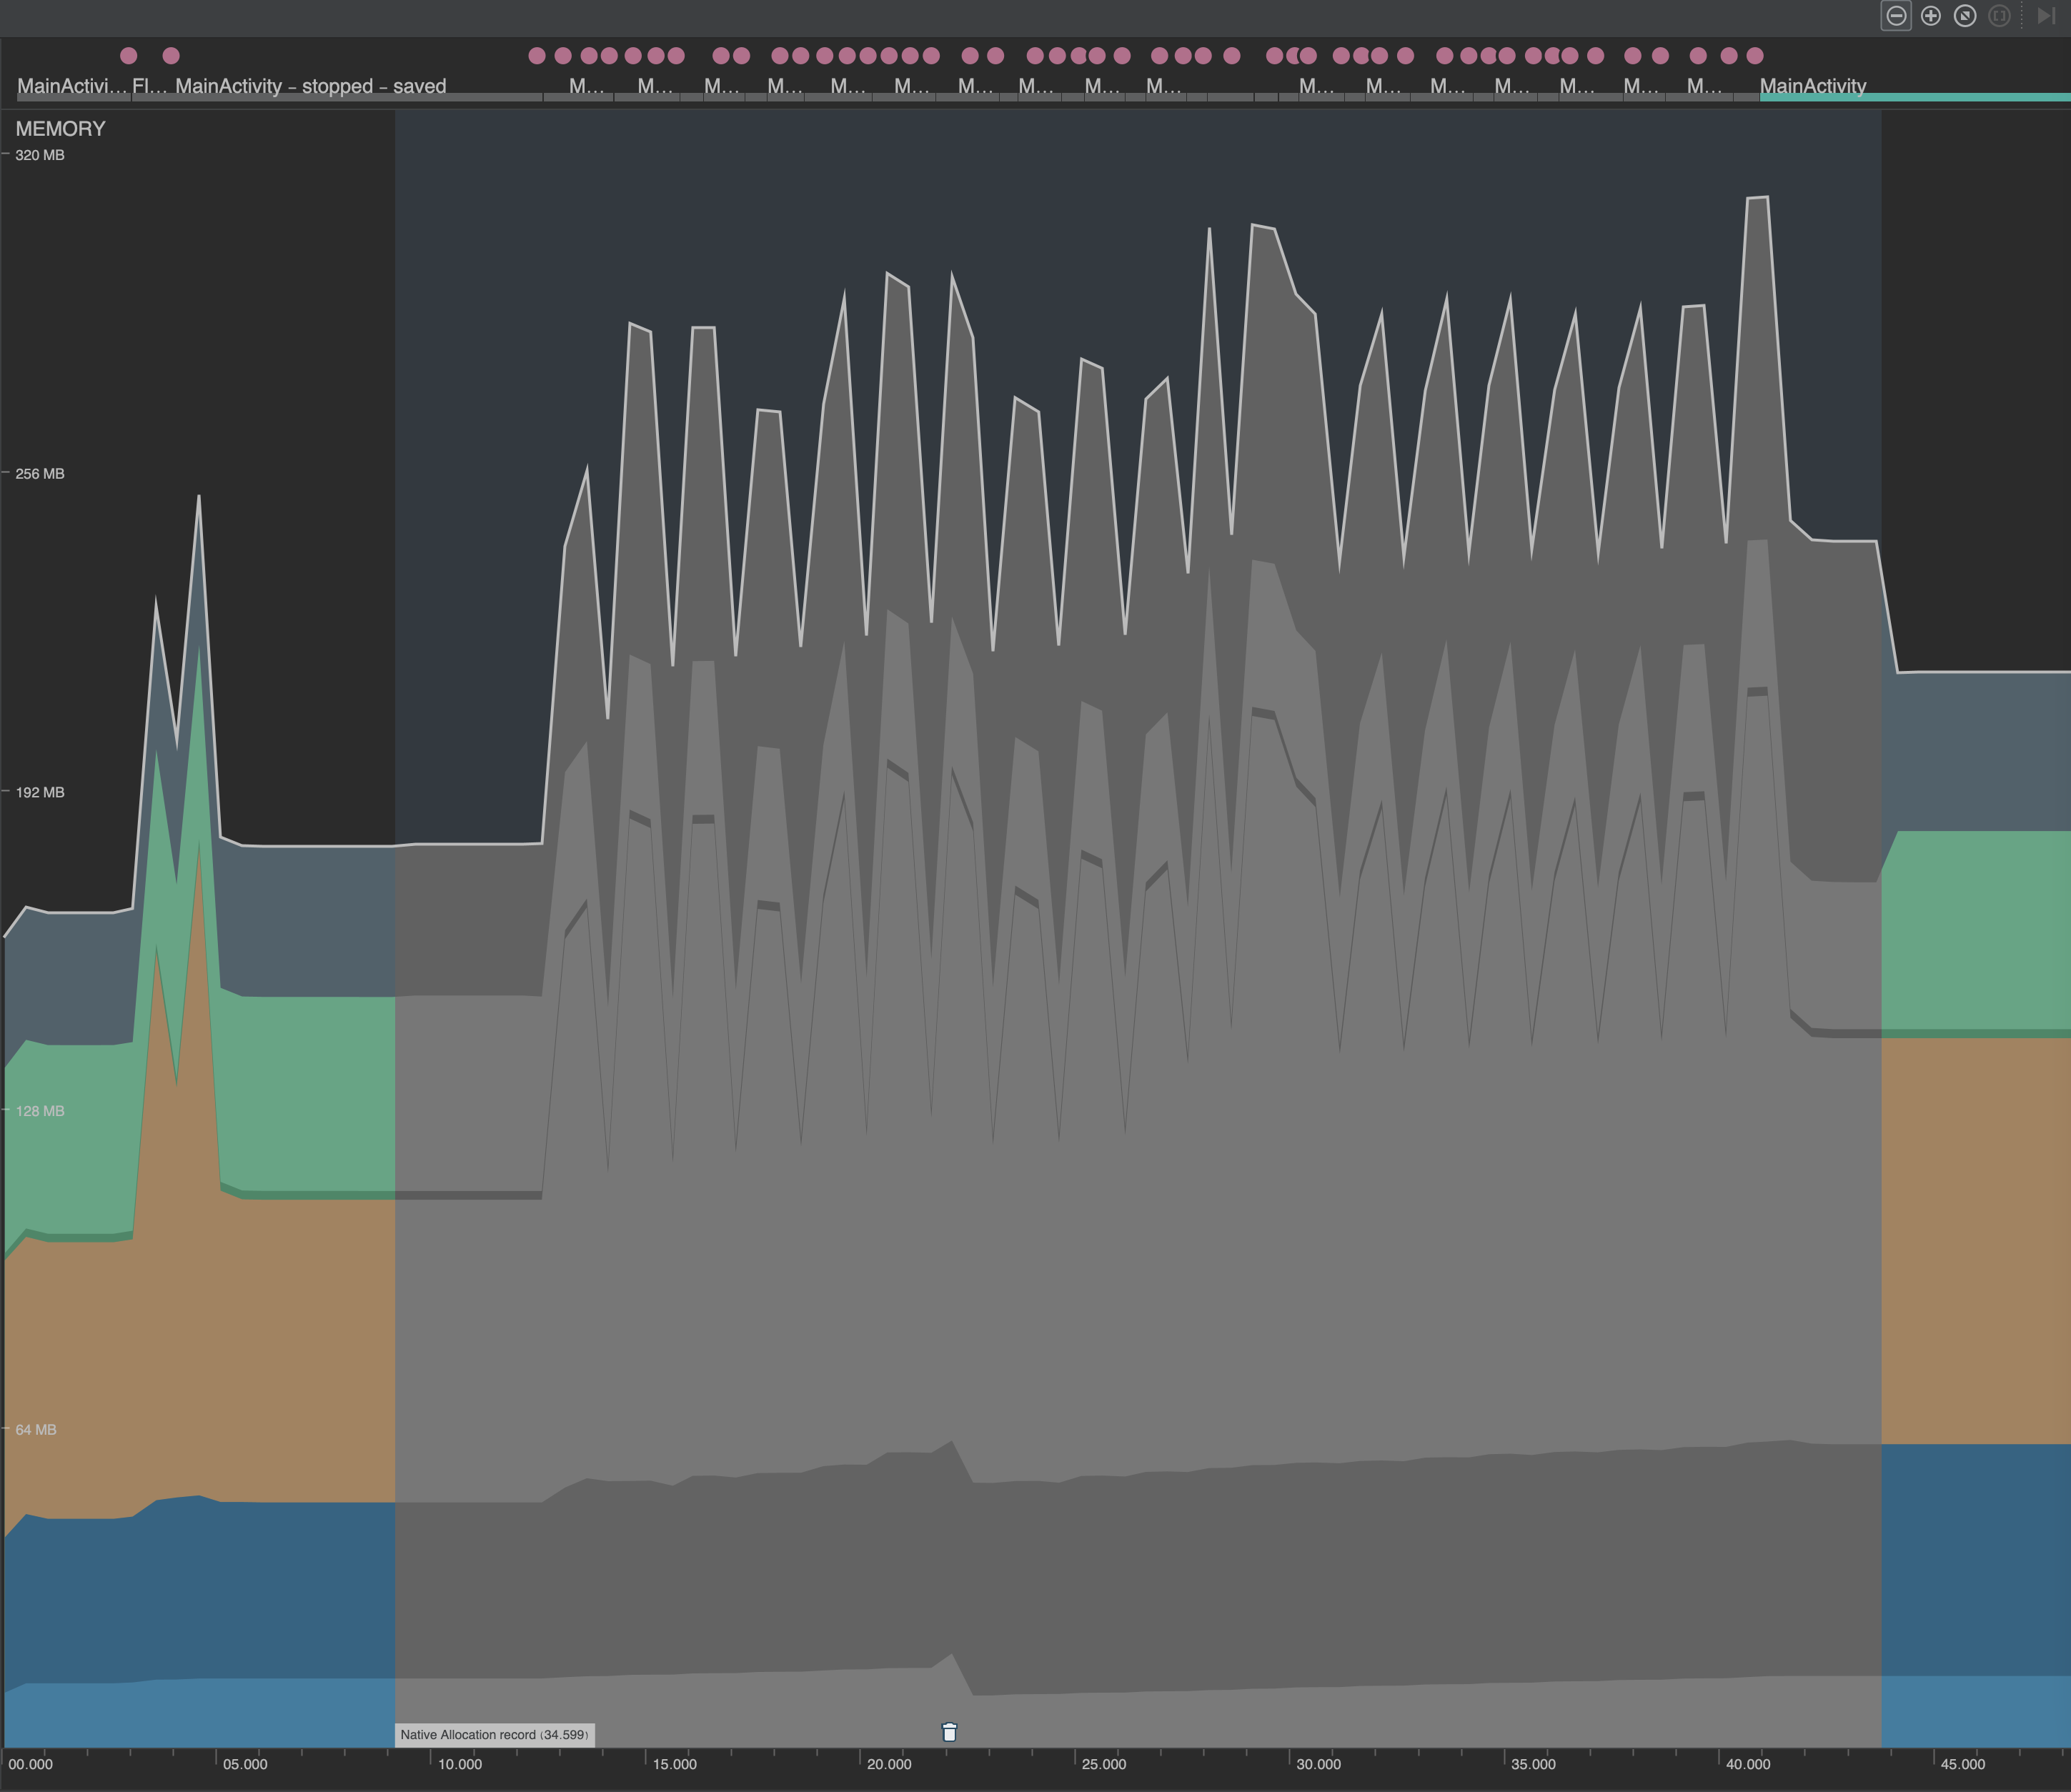Select the reset zoom icon
The image size is (2071, 1792).
(1967, 17)
